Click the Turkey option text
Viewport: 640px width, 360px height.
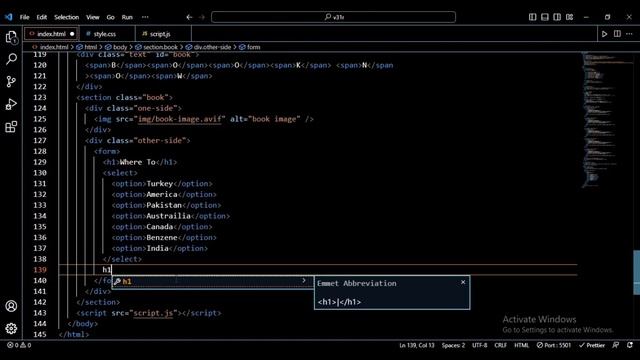click(160, 184)
